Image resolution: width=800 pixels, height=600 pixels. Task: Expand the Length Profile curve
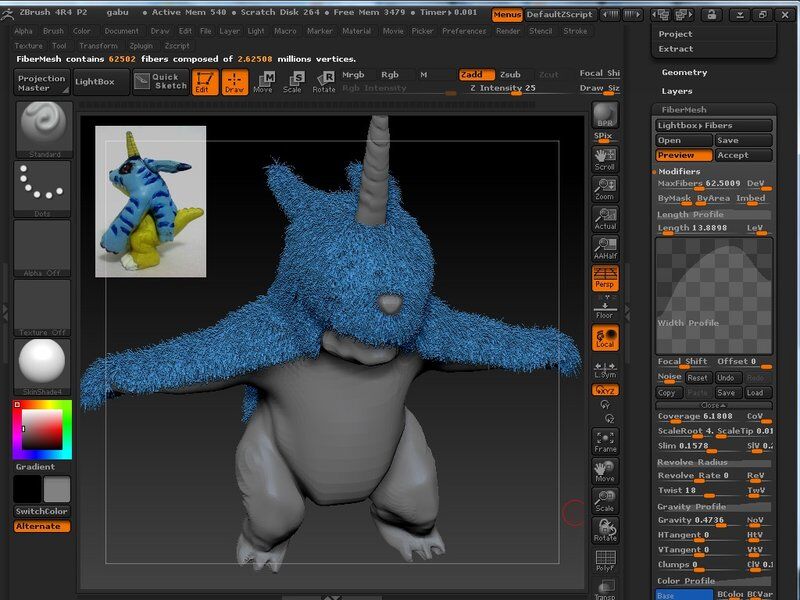pos(714,215)
